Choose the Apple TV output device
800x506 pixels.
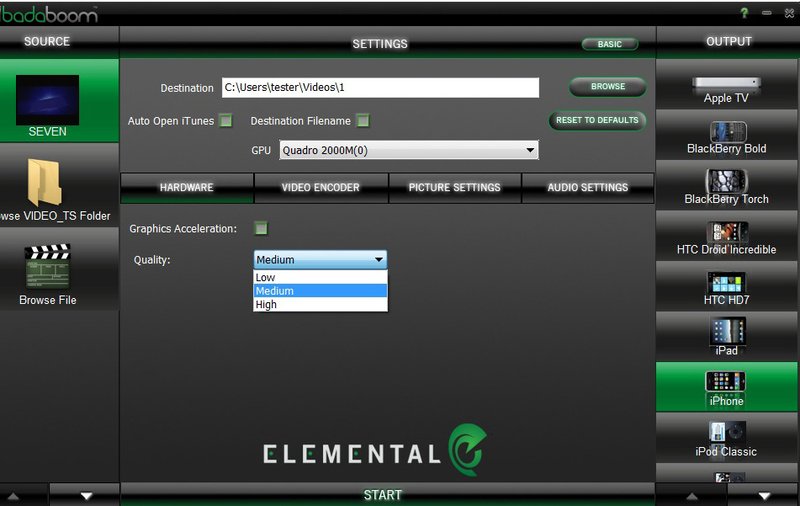point(727,84)
